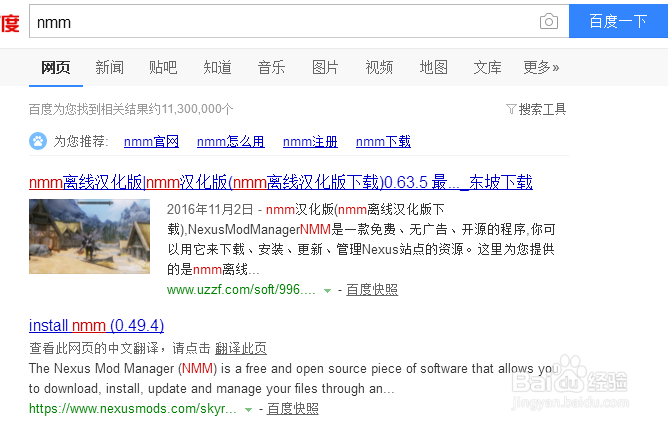Click the Skyrim village result thumbnail
Viewport: 668px width, 426px height.
(x=89, y=236)
